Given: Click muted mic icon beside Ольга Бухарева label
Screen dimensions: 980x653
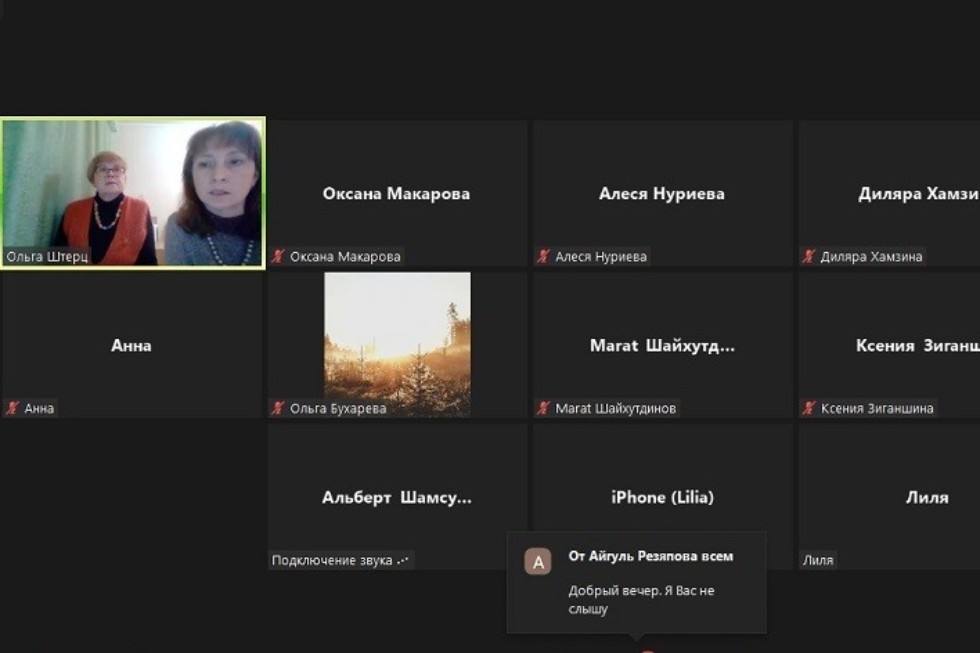Looking at the screenshot, I should tap(278, 408).
